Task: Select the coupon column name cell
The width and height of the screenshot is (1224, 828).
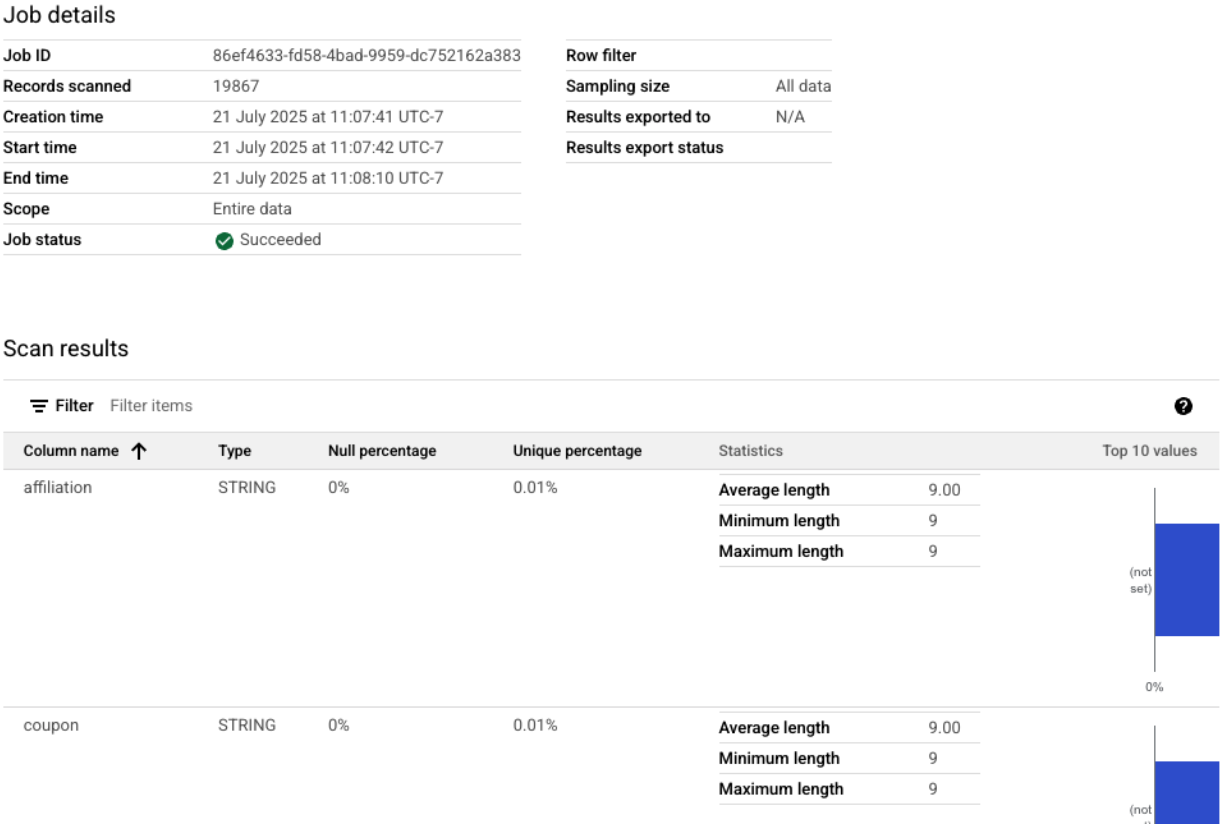Action: tap(51, 726)
